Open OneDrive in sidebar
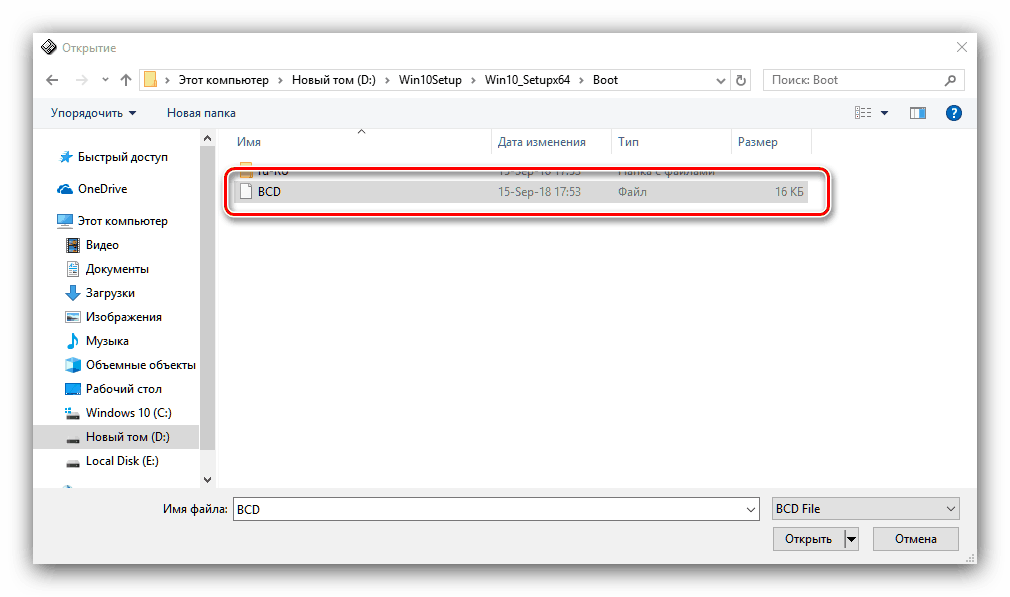 [x=102, y=189]
